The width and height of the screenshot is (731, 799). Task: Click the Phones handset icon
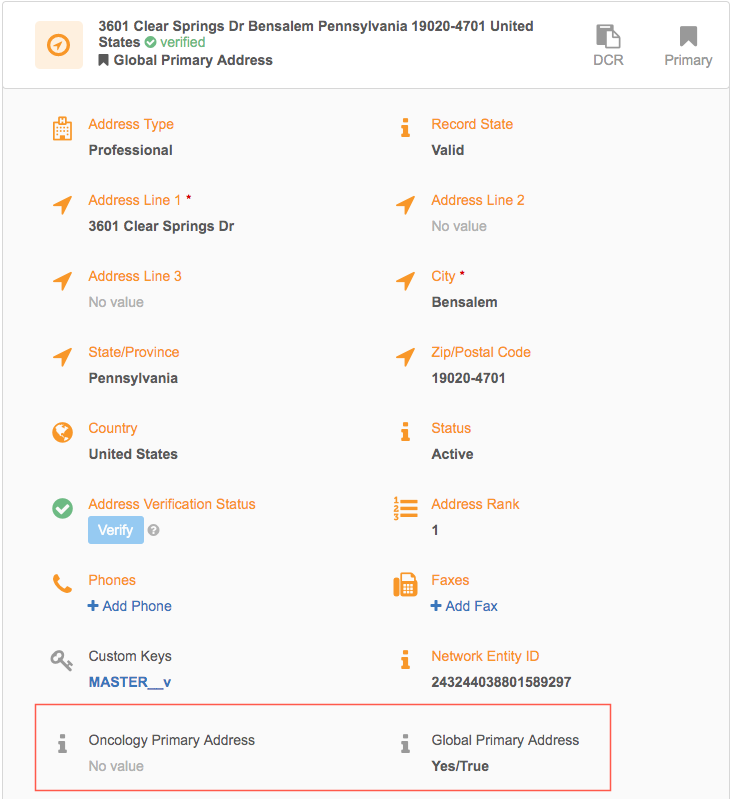click(x=62, y=584)
